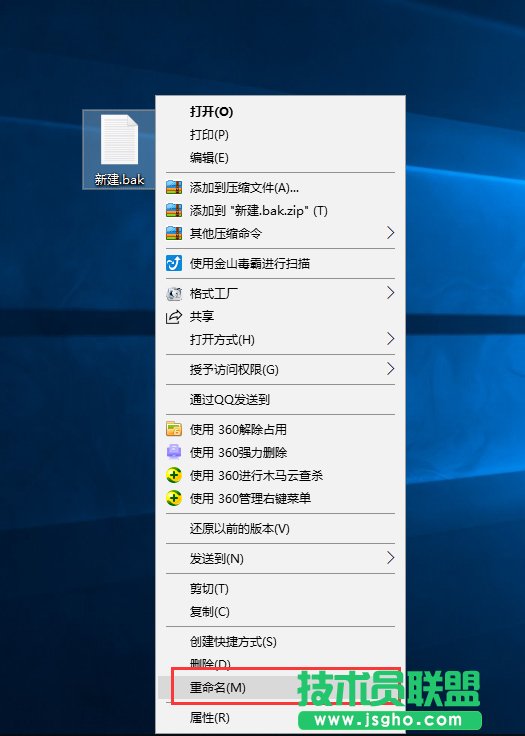The height and width of the screenshot is (736, 525).
Task: Choose 共享 from the context menu
Action: (x=280, y=317)
